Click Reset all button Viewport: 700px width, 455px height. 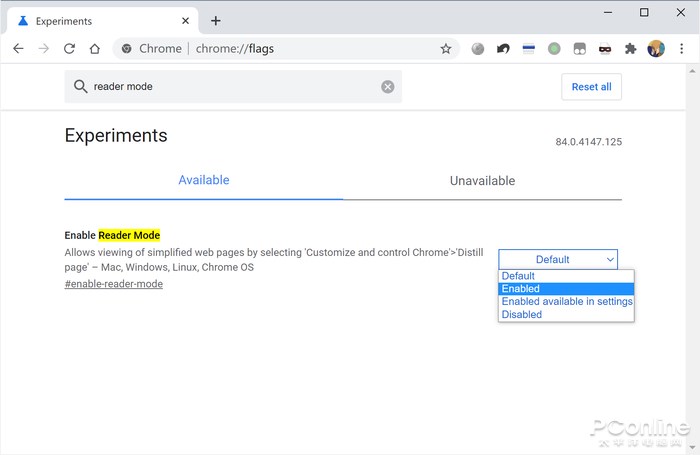[592, 87]
